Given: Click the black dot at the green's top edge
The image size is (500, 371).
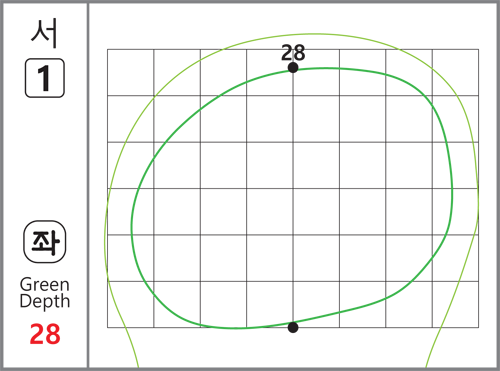Looking at the screenshot, I should [293, 68].
